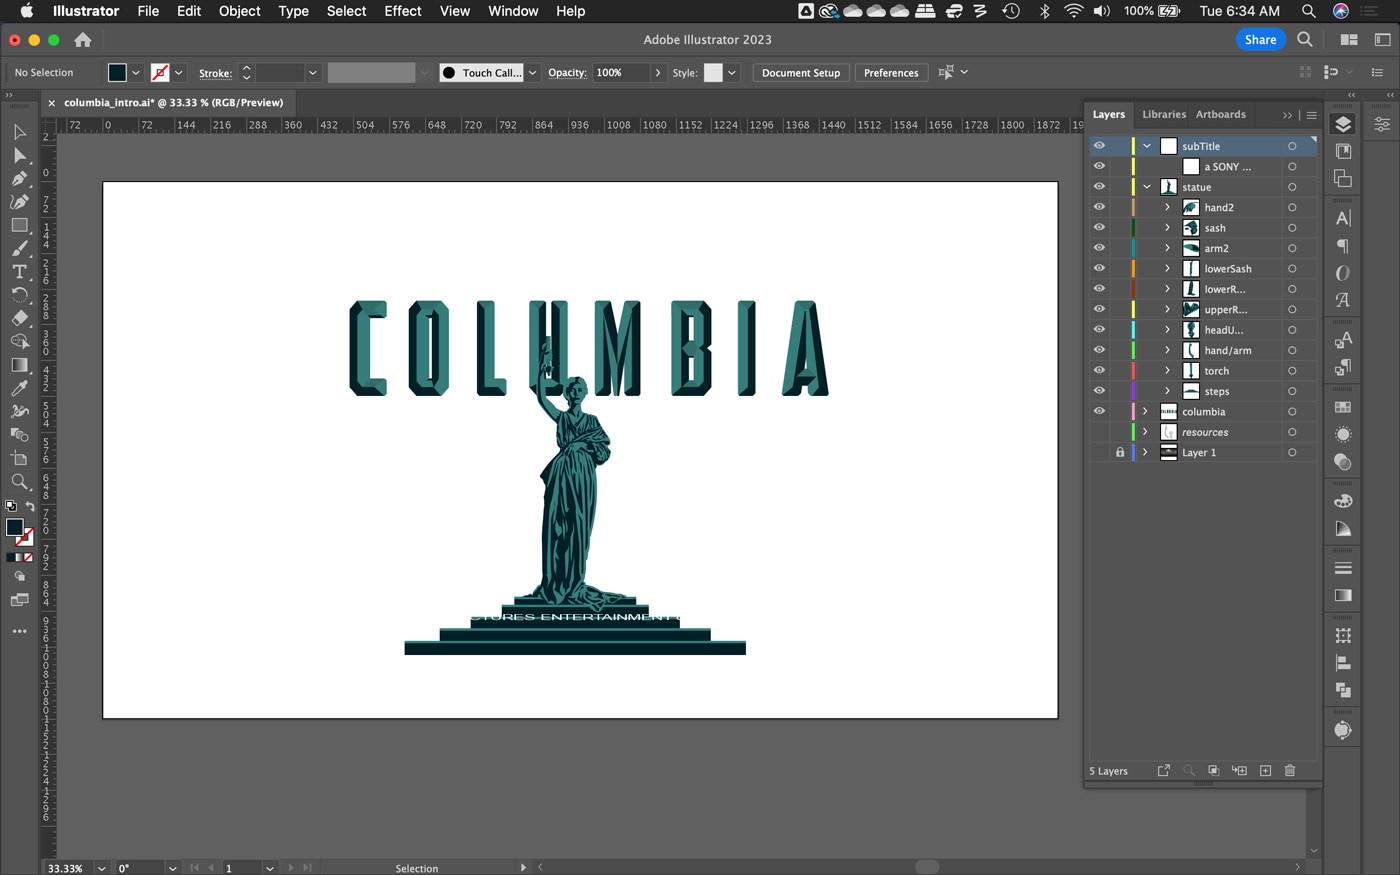Select the Pen tool
This screenshot has width=1400, height=875.
pyautogui.click(x=19, y=178)
